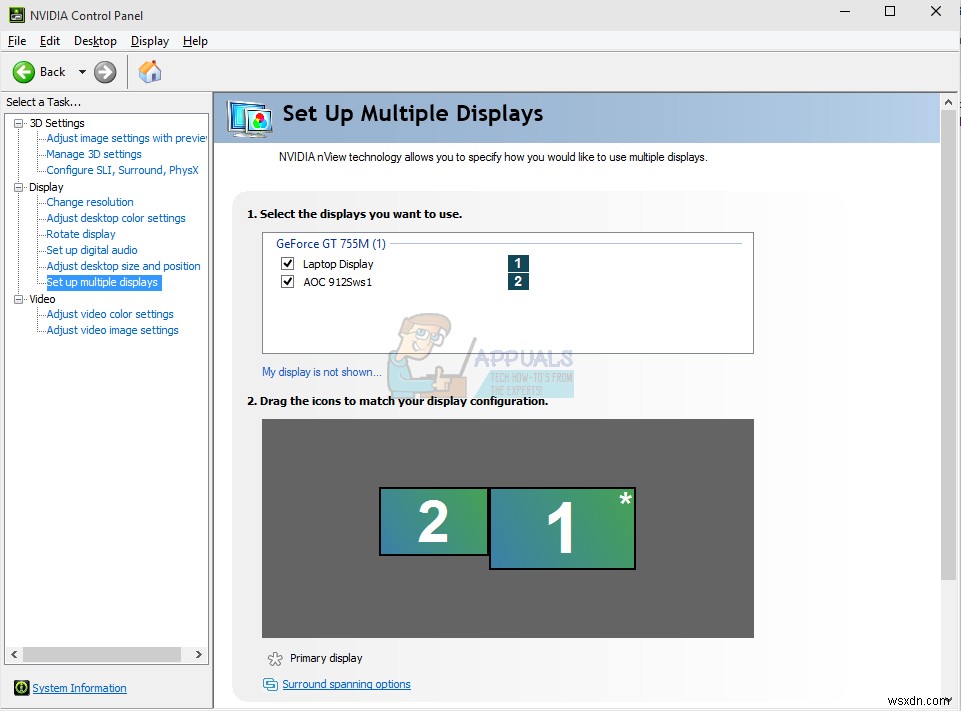Open the File menu
Screen dimensions: 961x711
click(17, 41)
